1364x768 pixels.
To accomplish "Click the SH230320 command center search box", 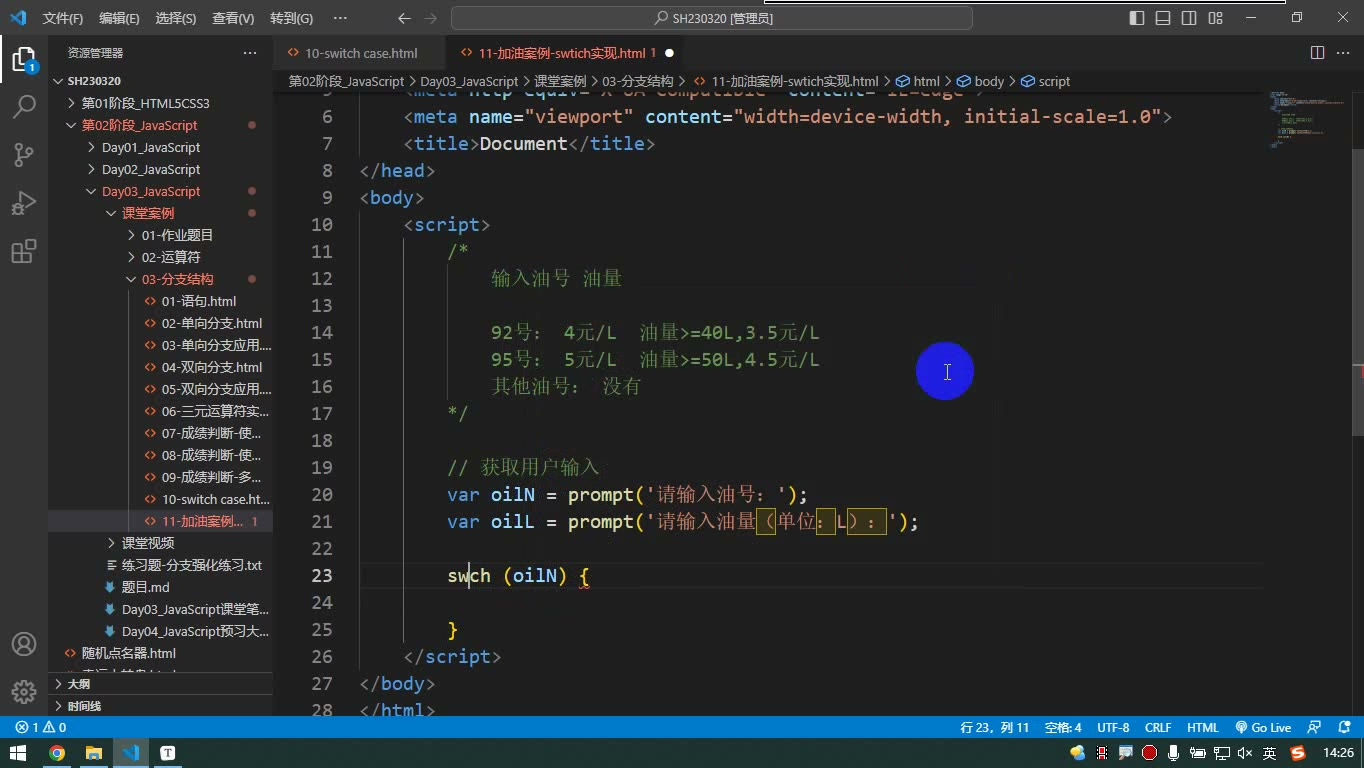I will pyautogui.click(x=712, y=18).
